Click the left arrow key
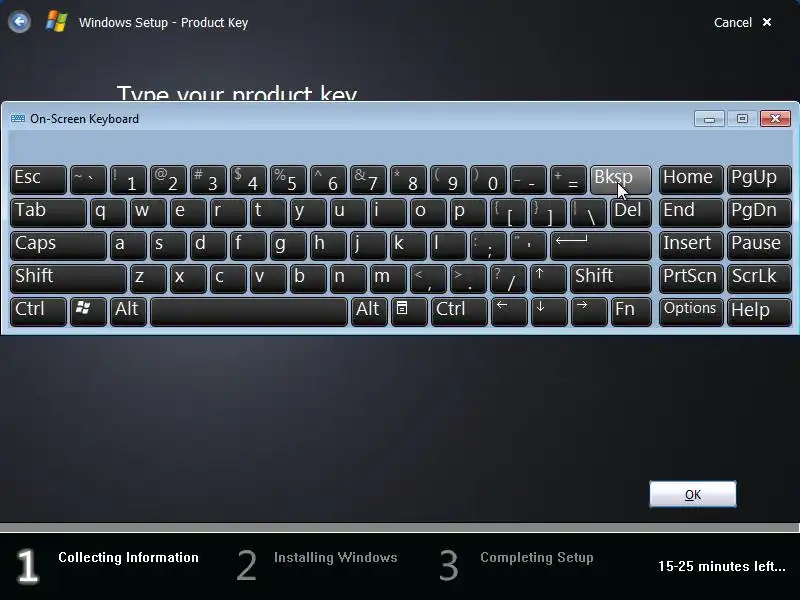Screen dimensions: 800x600 509,312
